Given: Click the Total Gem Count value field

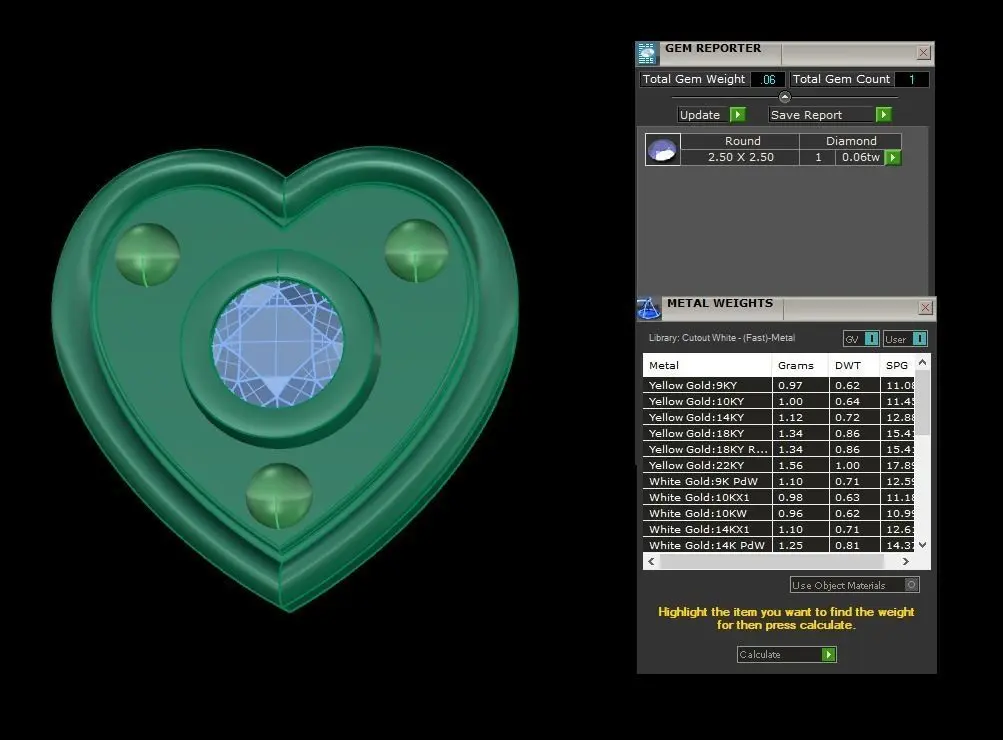Looking at the screenshot, I should click(912, 79).
